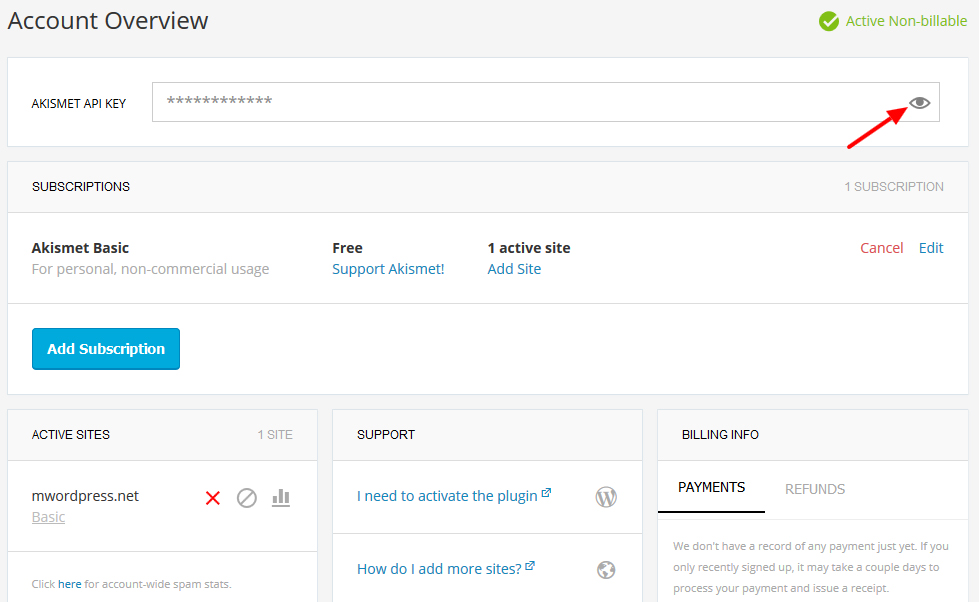The height and width of the screenshot is (602, 979).
Task: Click the Account Overview heading
Action: pos(107,21)
